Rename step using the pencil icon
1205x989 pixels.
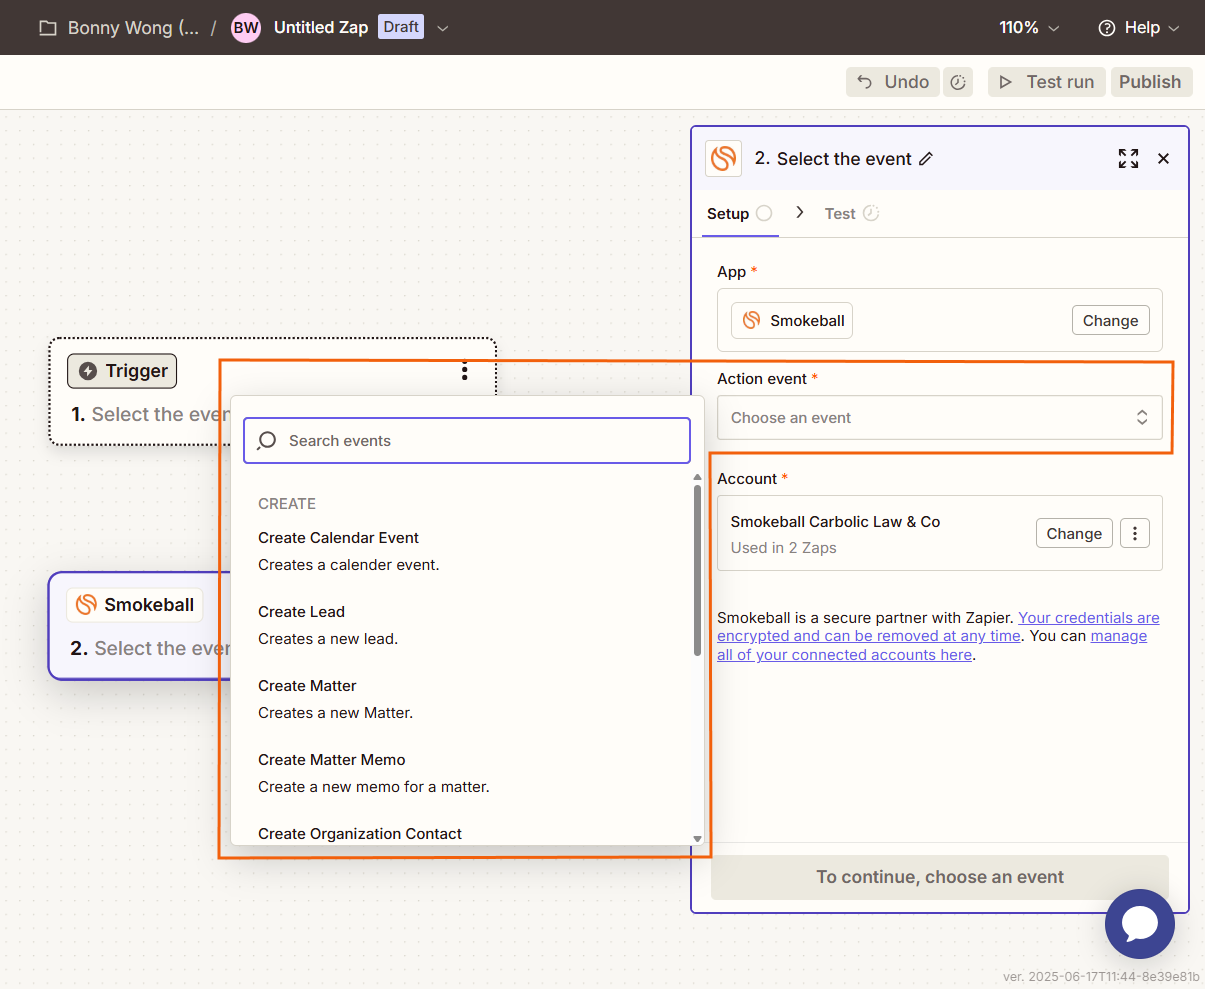[926, 159]
